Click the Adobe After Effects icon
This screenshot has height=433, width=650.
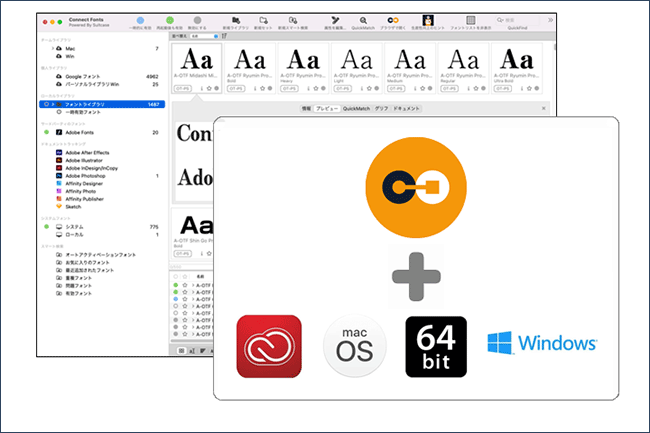click(x=59, y=152)
